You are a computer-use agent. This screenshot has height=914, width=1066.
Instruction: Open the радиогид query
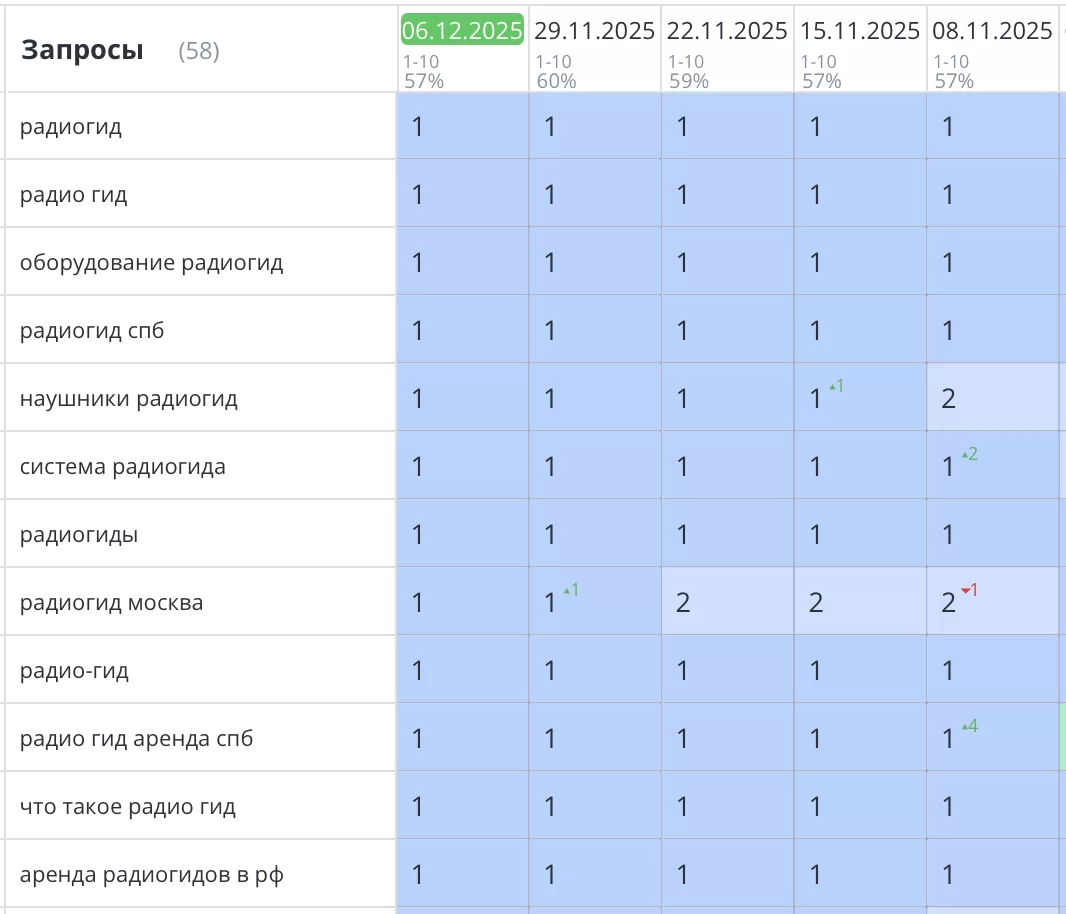pos(71,127)
